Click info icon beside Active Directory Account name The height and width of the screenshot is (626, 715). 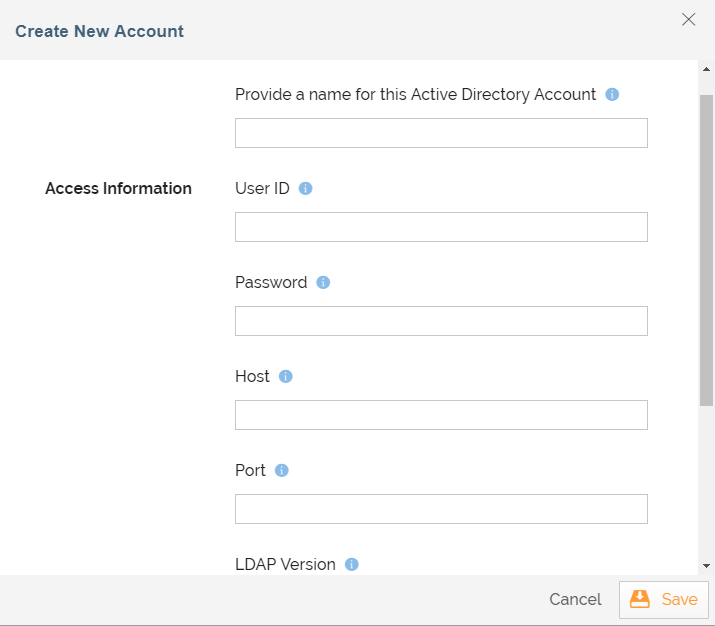[x=613, y=95]
